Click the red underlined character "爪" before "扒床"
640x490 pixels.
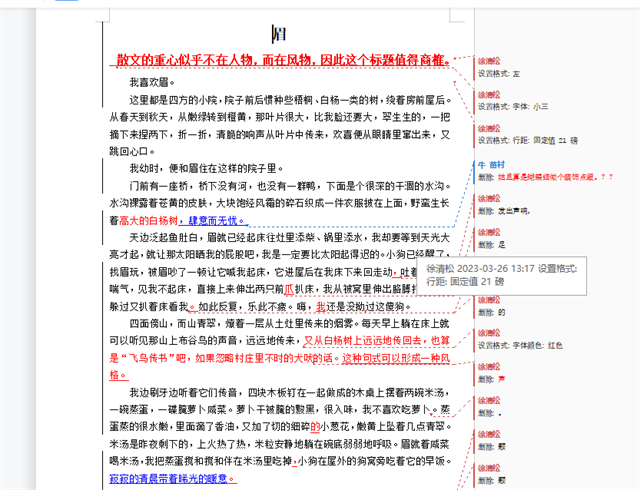coord(289,290)
